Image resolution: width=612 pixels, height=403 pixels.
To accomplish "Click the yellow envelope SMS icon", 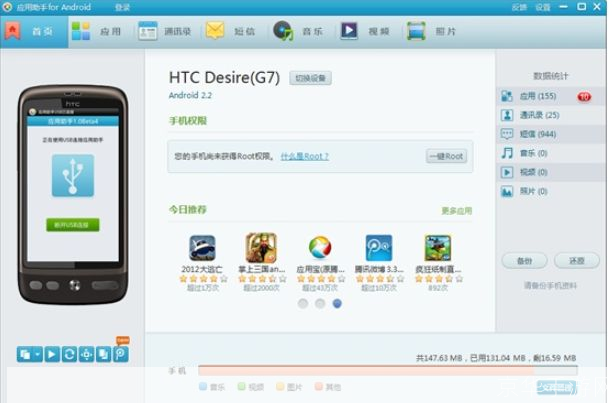I will pos(215,30).
